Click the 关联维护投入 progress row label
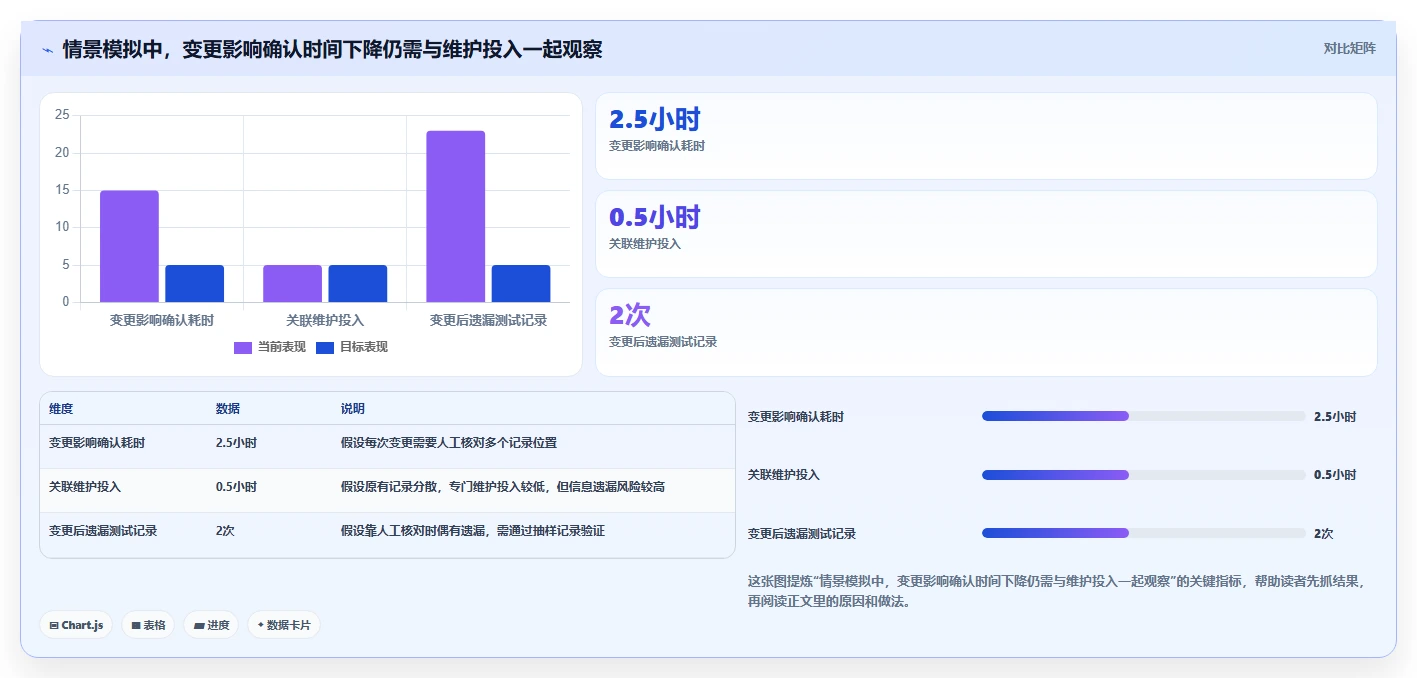The image size is (1417, 678). click(784, 475)
